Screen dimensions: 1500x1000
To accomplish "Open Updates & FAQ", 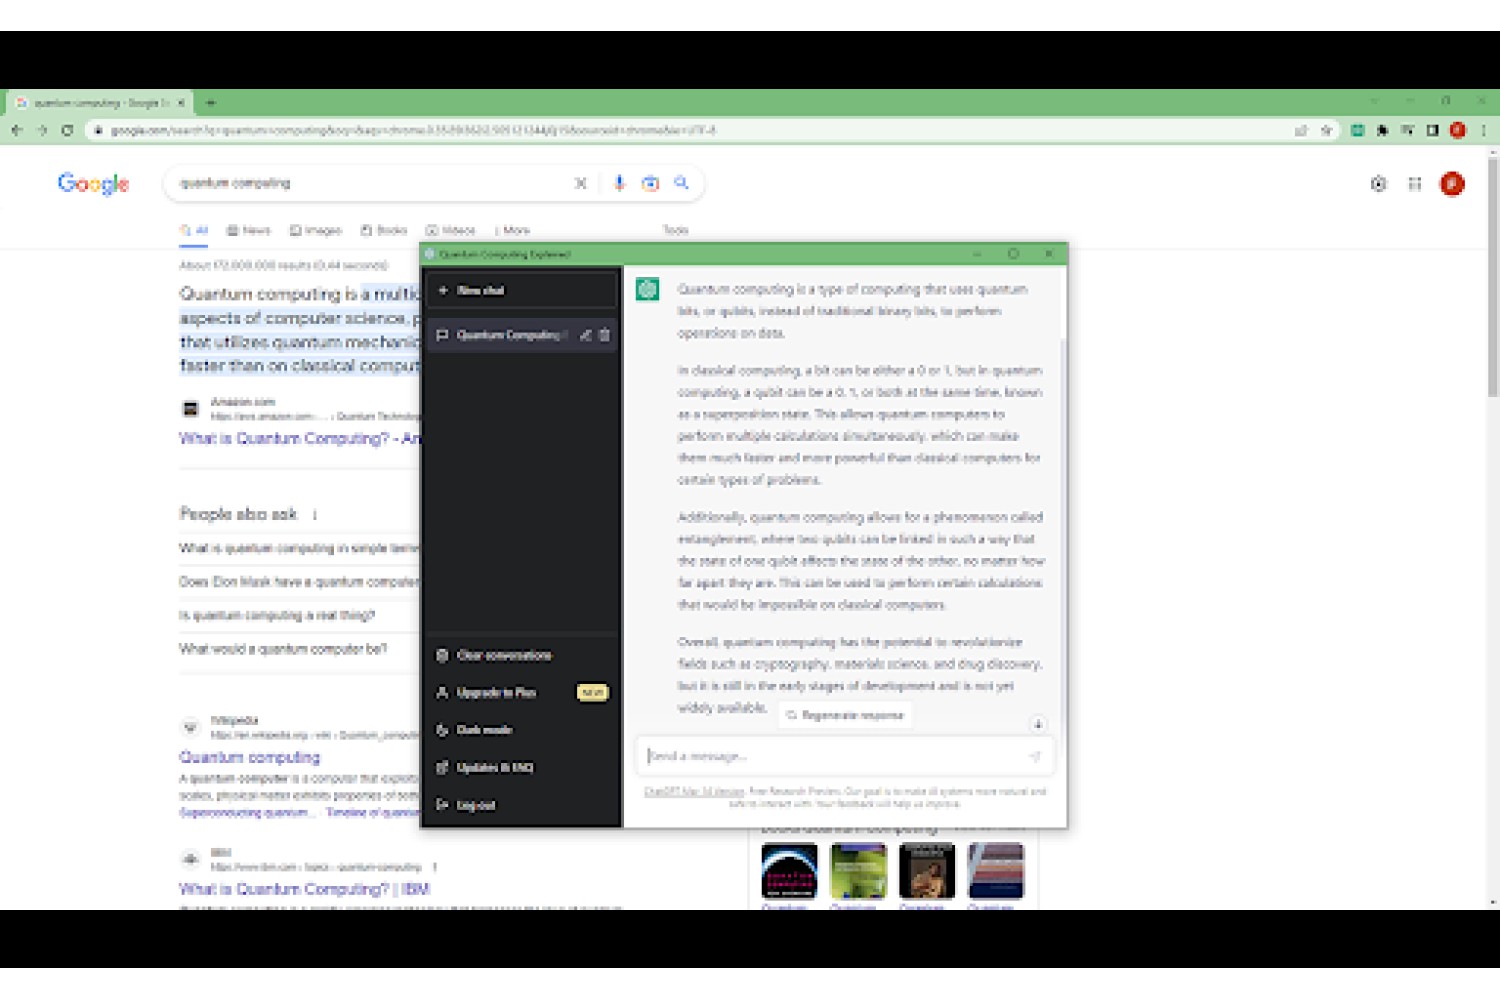I will (x=522, y=767).
